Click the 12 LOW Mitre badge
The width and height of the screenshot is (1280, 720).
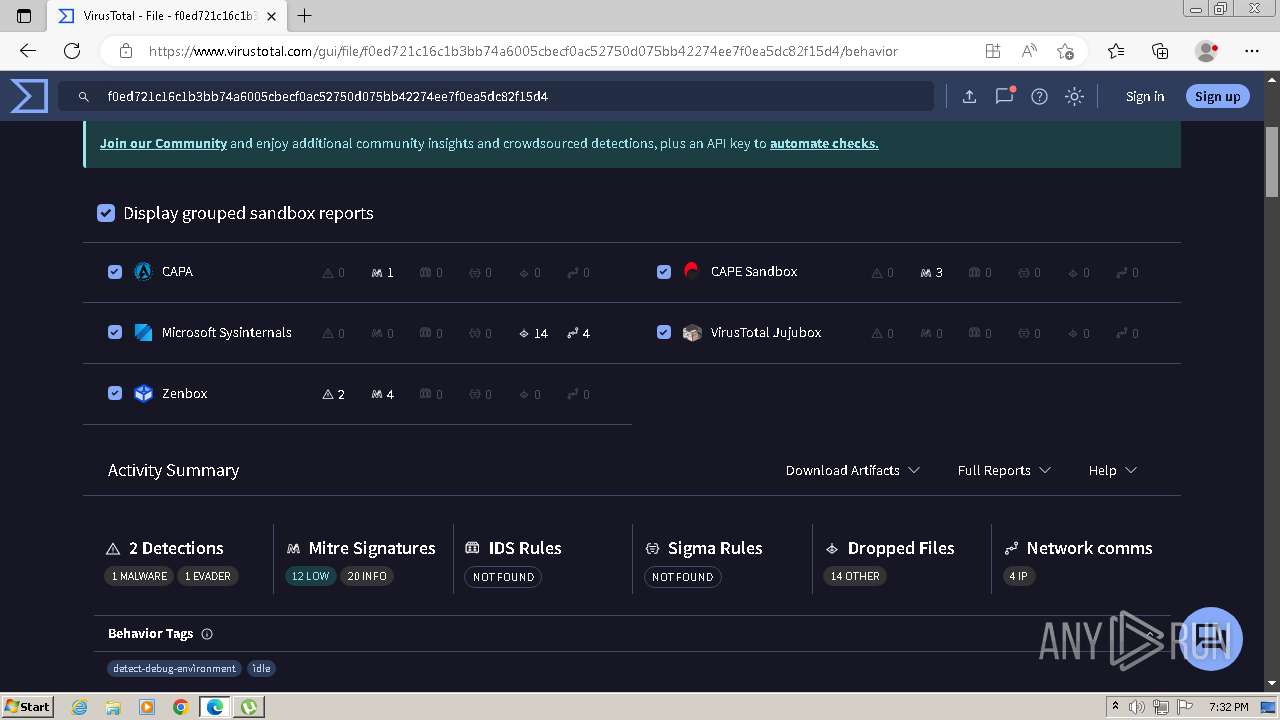point(310,576)
